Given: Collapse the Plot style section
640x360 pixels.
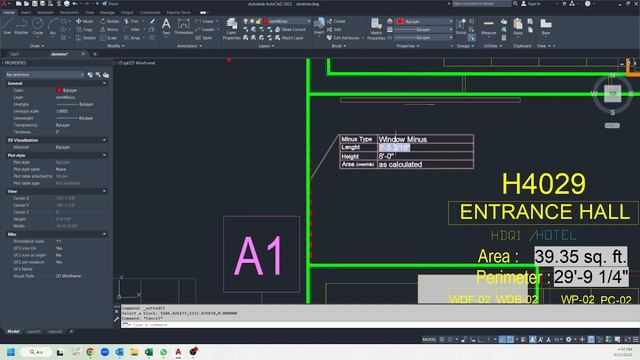Looking at the screenshot, I should pos(104,155).
